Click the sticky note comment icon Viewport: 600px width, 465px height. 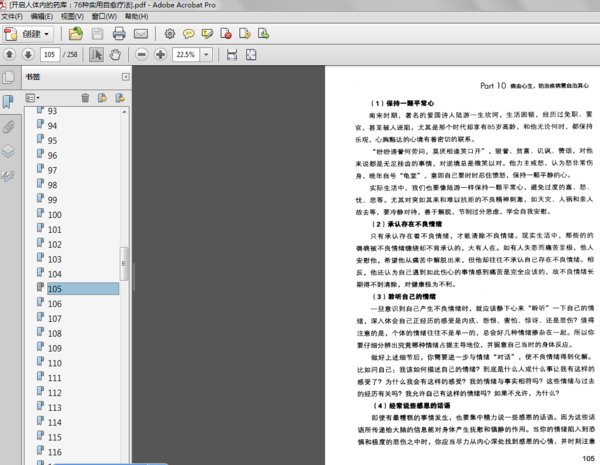[x=190, y=33]
